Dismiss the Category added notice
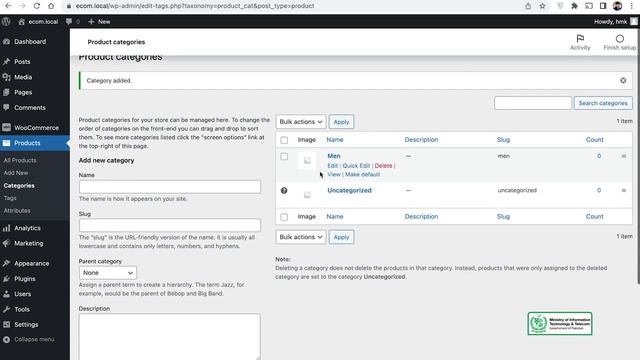 (623, 80)
